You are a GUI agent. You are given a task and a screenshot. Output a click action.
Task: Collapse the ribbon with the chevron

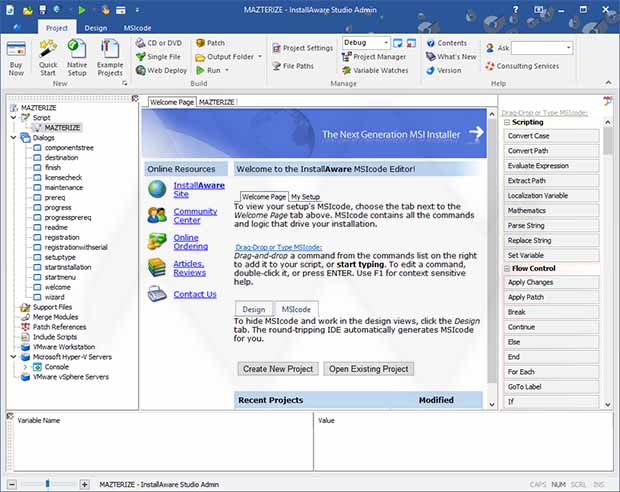click(609, 83)
